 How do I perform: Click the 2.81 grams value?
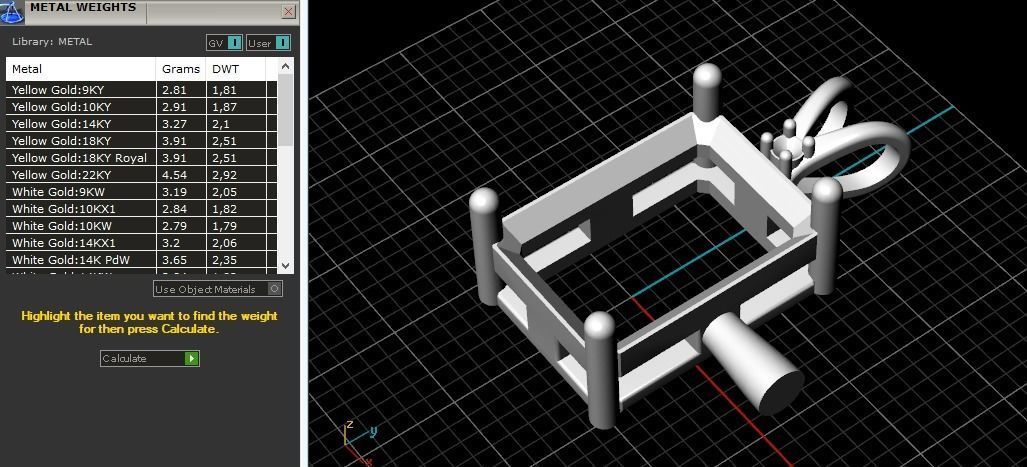click(172, 90)
